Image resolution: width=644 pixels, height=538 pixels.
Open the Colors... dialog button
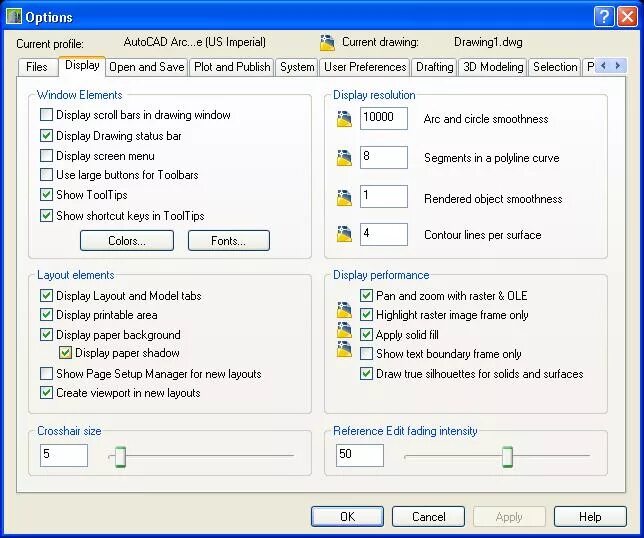click(x=127, y=240)
